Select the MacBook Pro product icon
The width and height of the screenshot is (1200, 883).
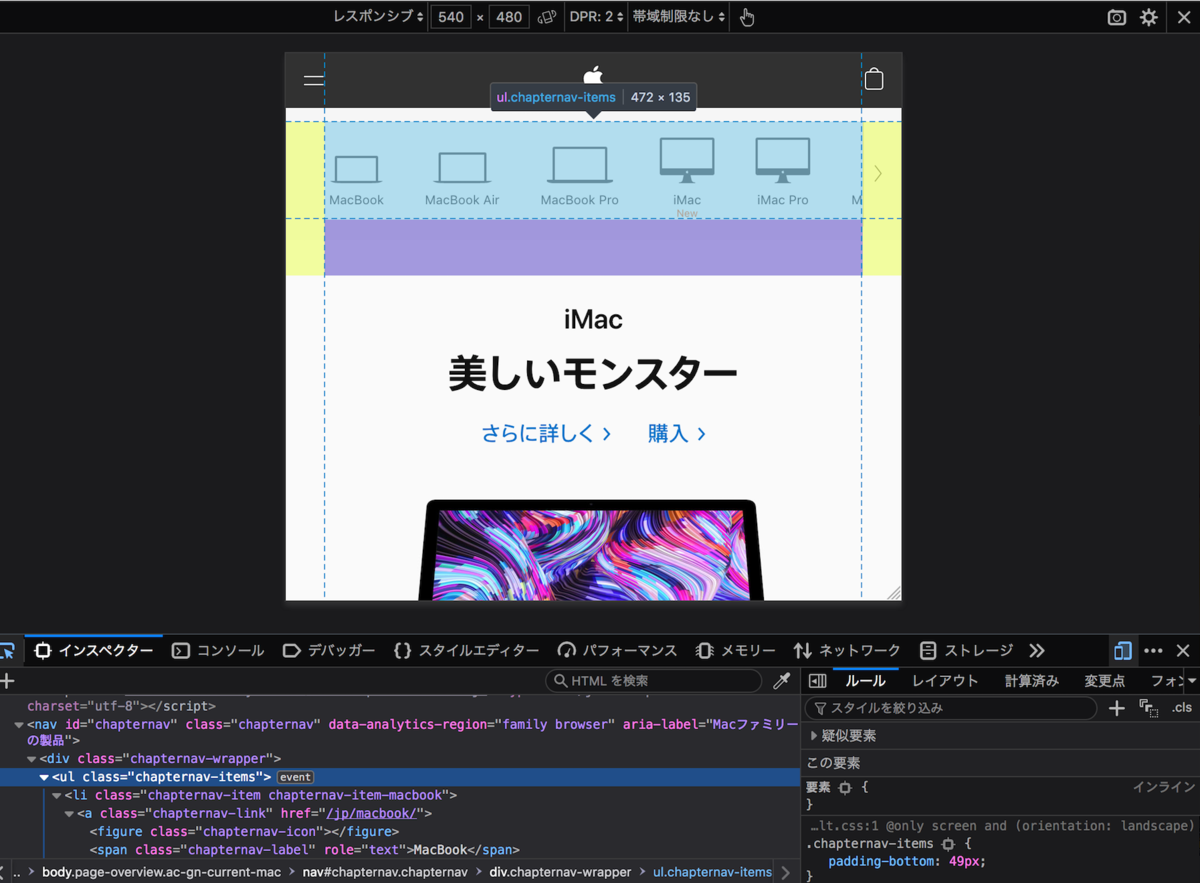(x=580, y=177)
